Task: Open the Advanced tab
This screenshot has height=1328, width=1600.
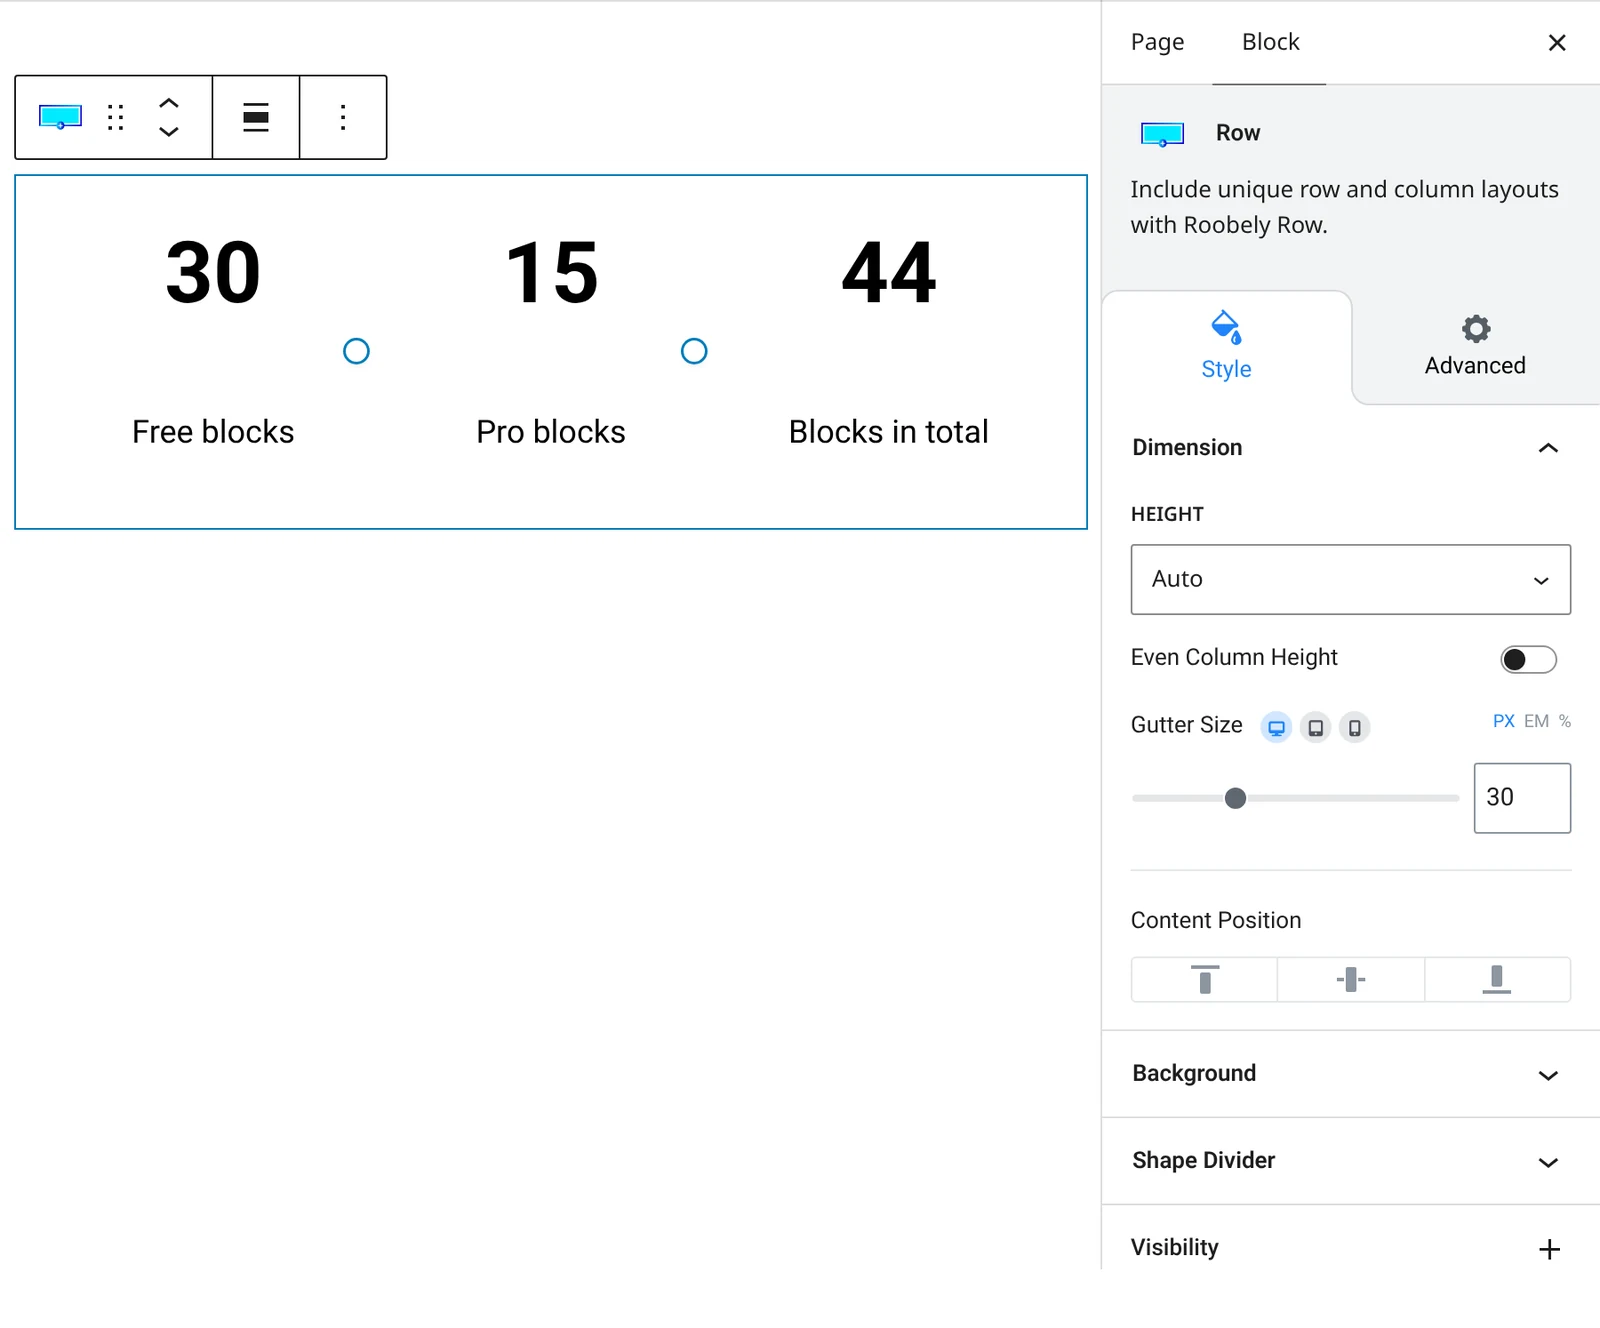Action: [1475, 347]
